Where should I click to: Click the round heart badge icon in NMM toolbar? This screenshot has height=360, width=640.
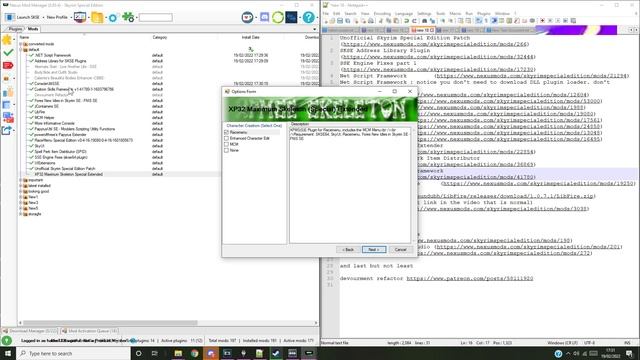247,17
